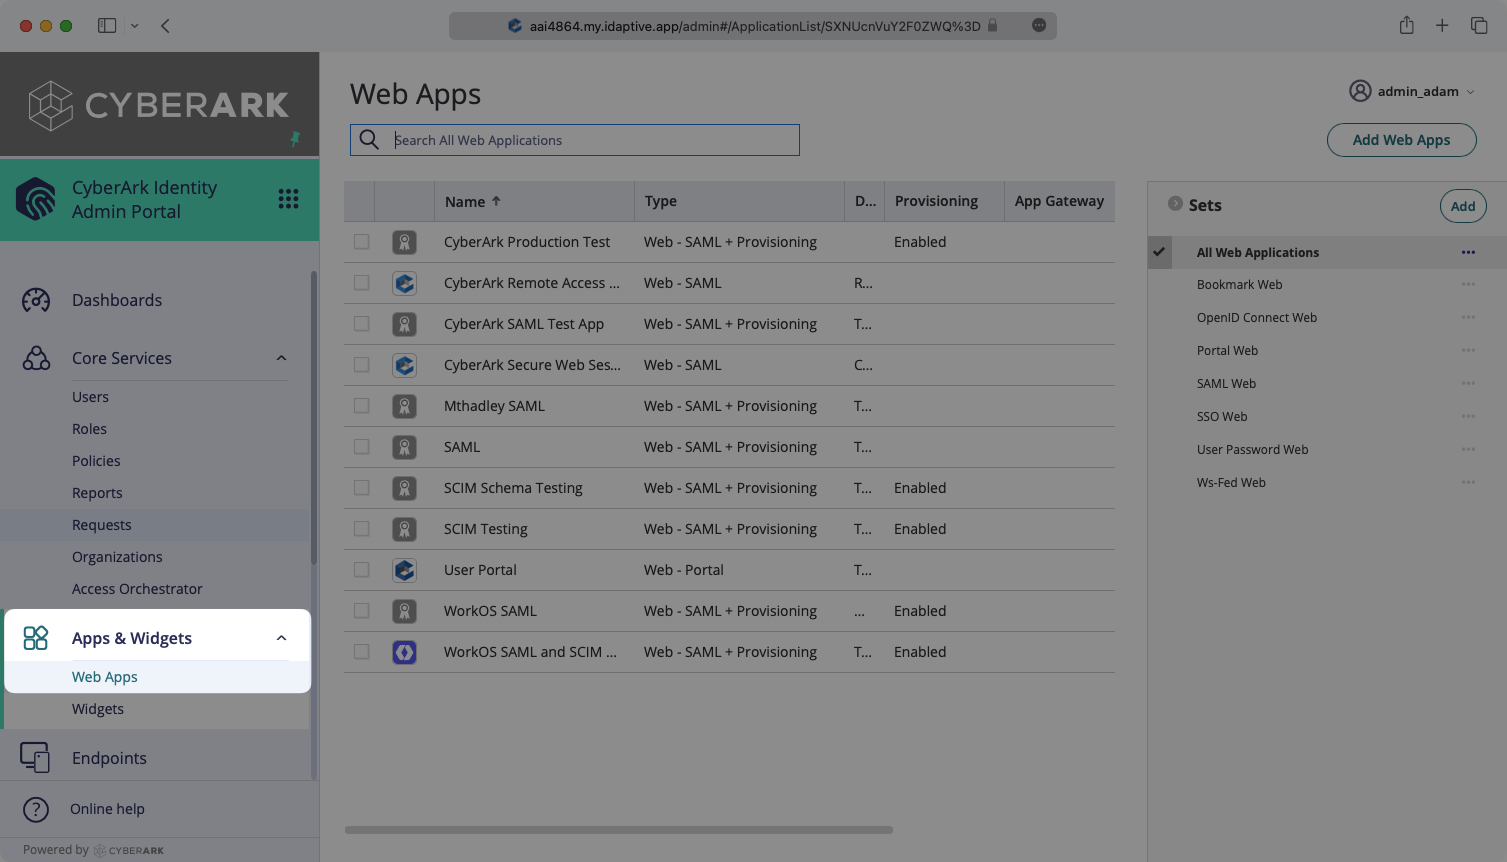Open the Widgets menu item
Viewport: 1507px width, 862px height.
click(98, 709)
